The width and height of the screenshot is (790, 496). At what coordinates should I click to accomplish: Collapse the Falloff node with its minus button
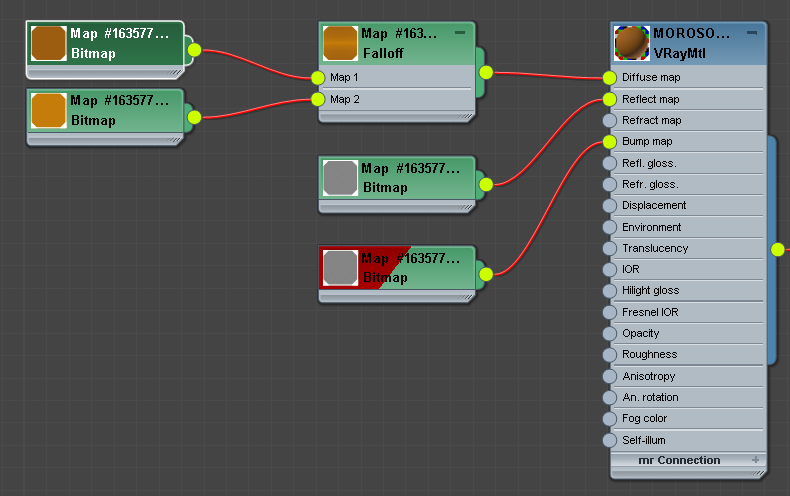pyautogui.click(x=459, y=33)
